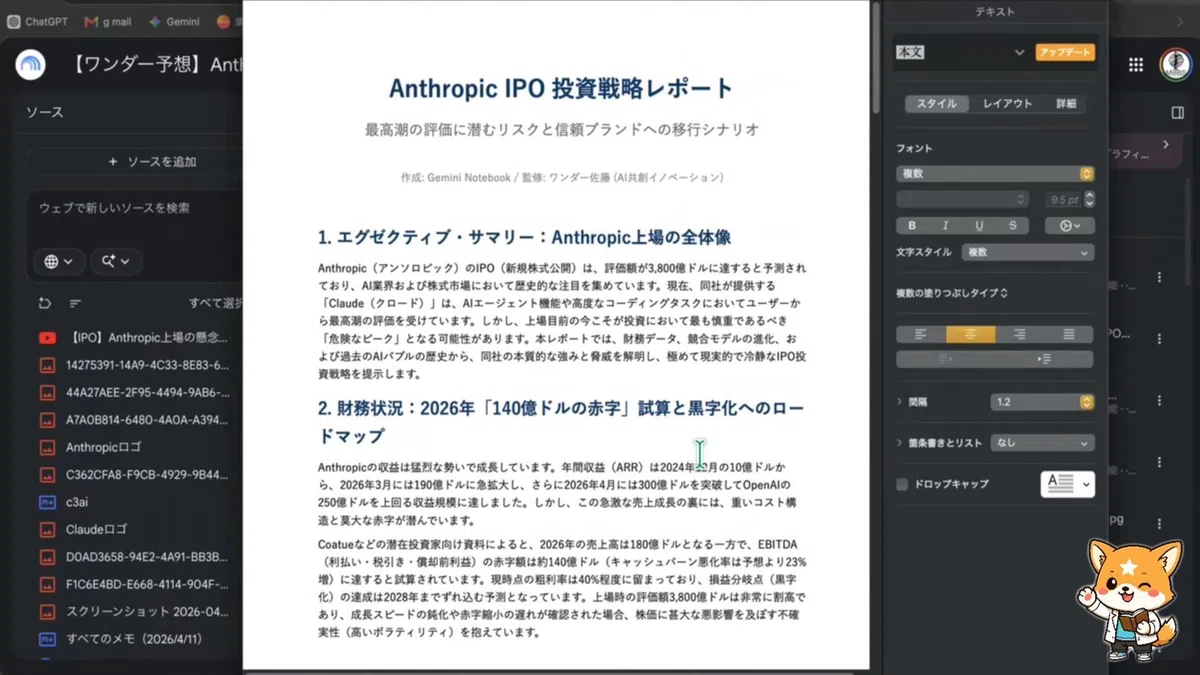Align the text right
Screen dimensions: 1200x675
[1020, 334]
